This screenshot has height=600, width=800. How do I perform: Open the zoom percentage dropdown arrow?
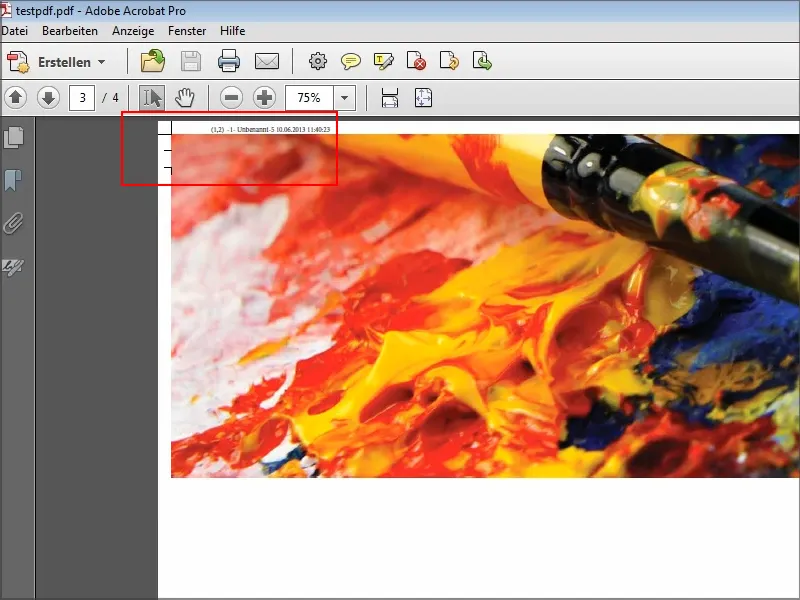345,98
